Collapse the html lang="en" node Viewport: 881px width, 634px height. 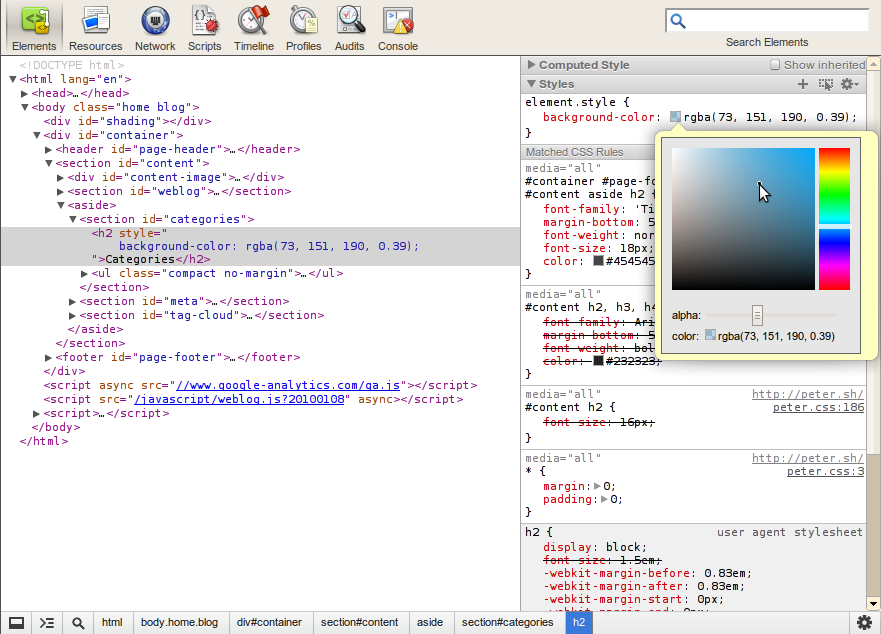pyautogui.click(x=13, y=79)
